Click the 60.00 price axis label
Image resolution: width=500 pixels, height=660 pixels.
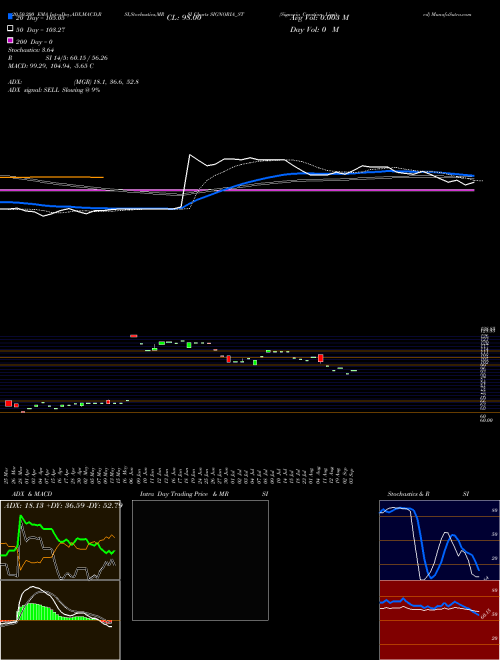[x=487, y=420]
